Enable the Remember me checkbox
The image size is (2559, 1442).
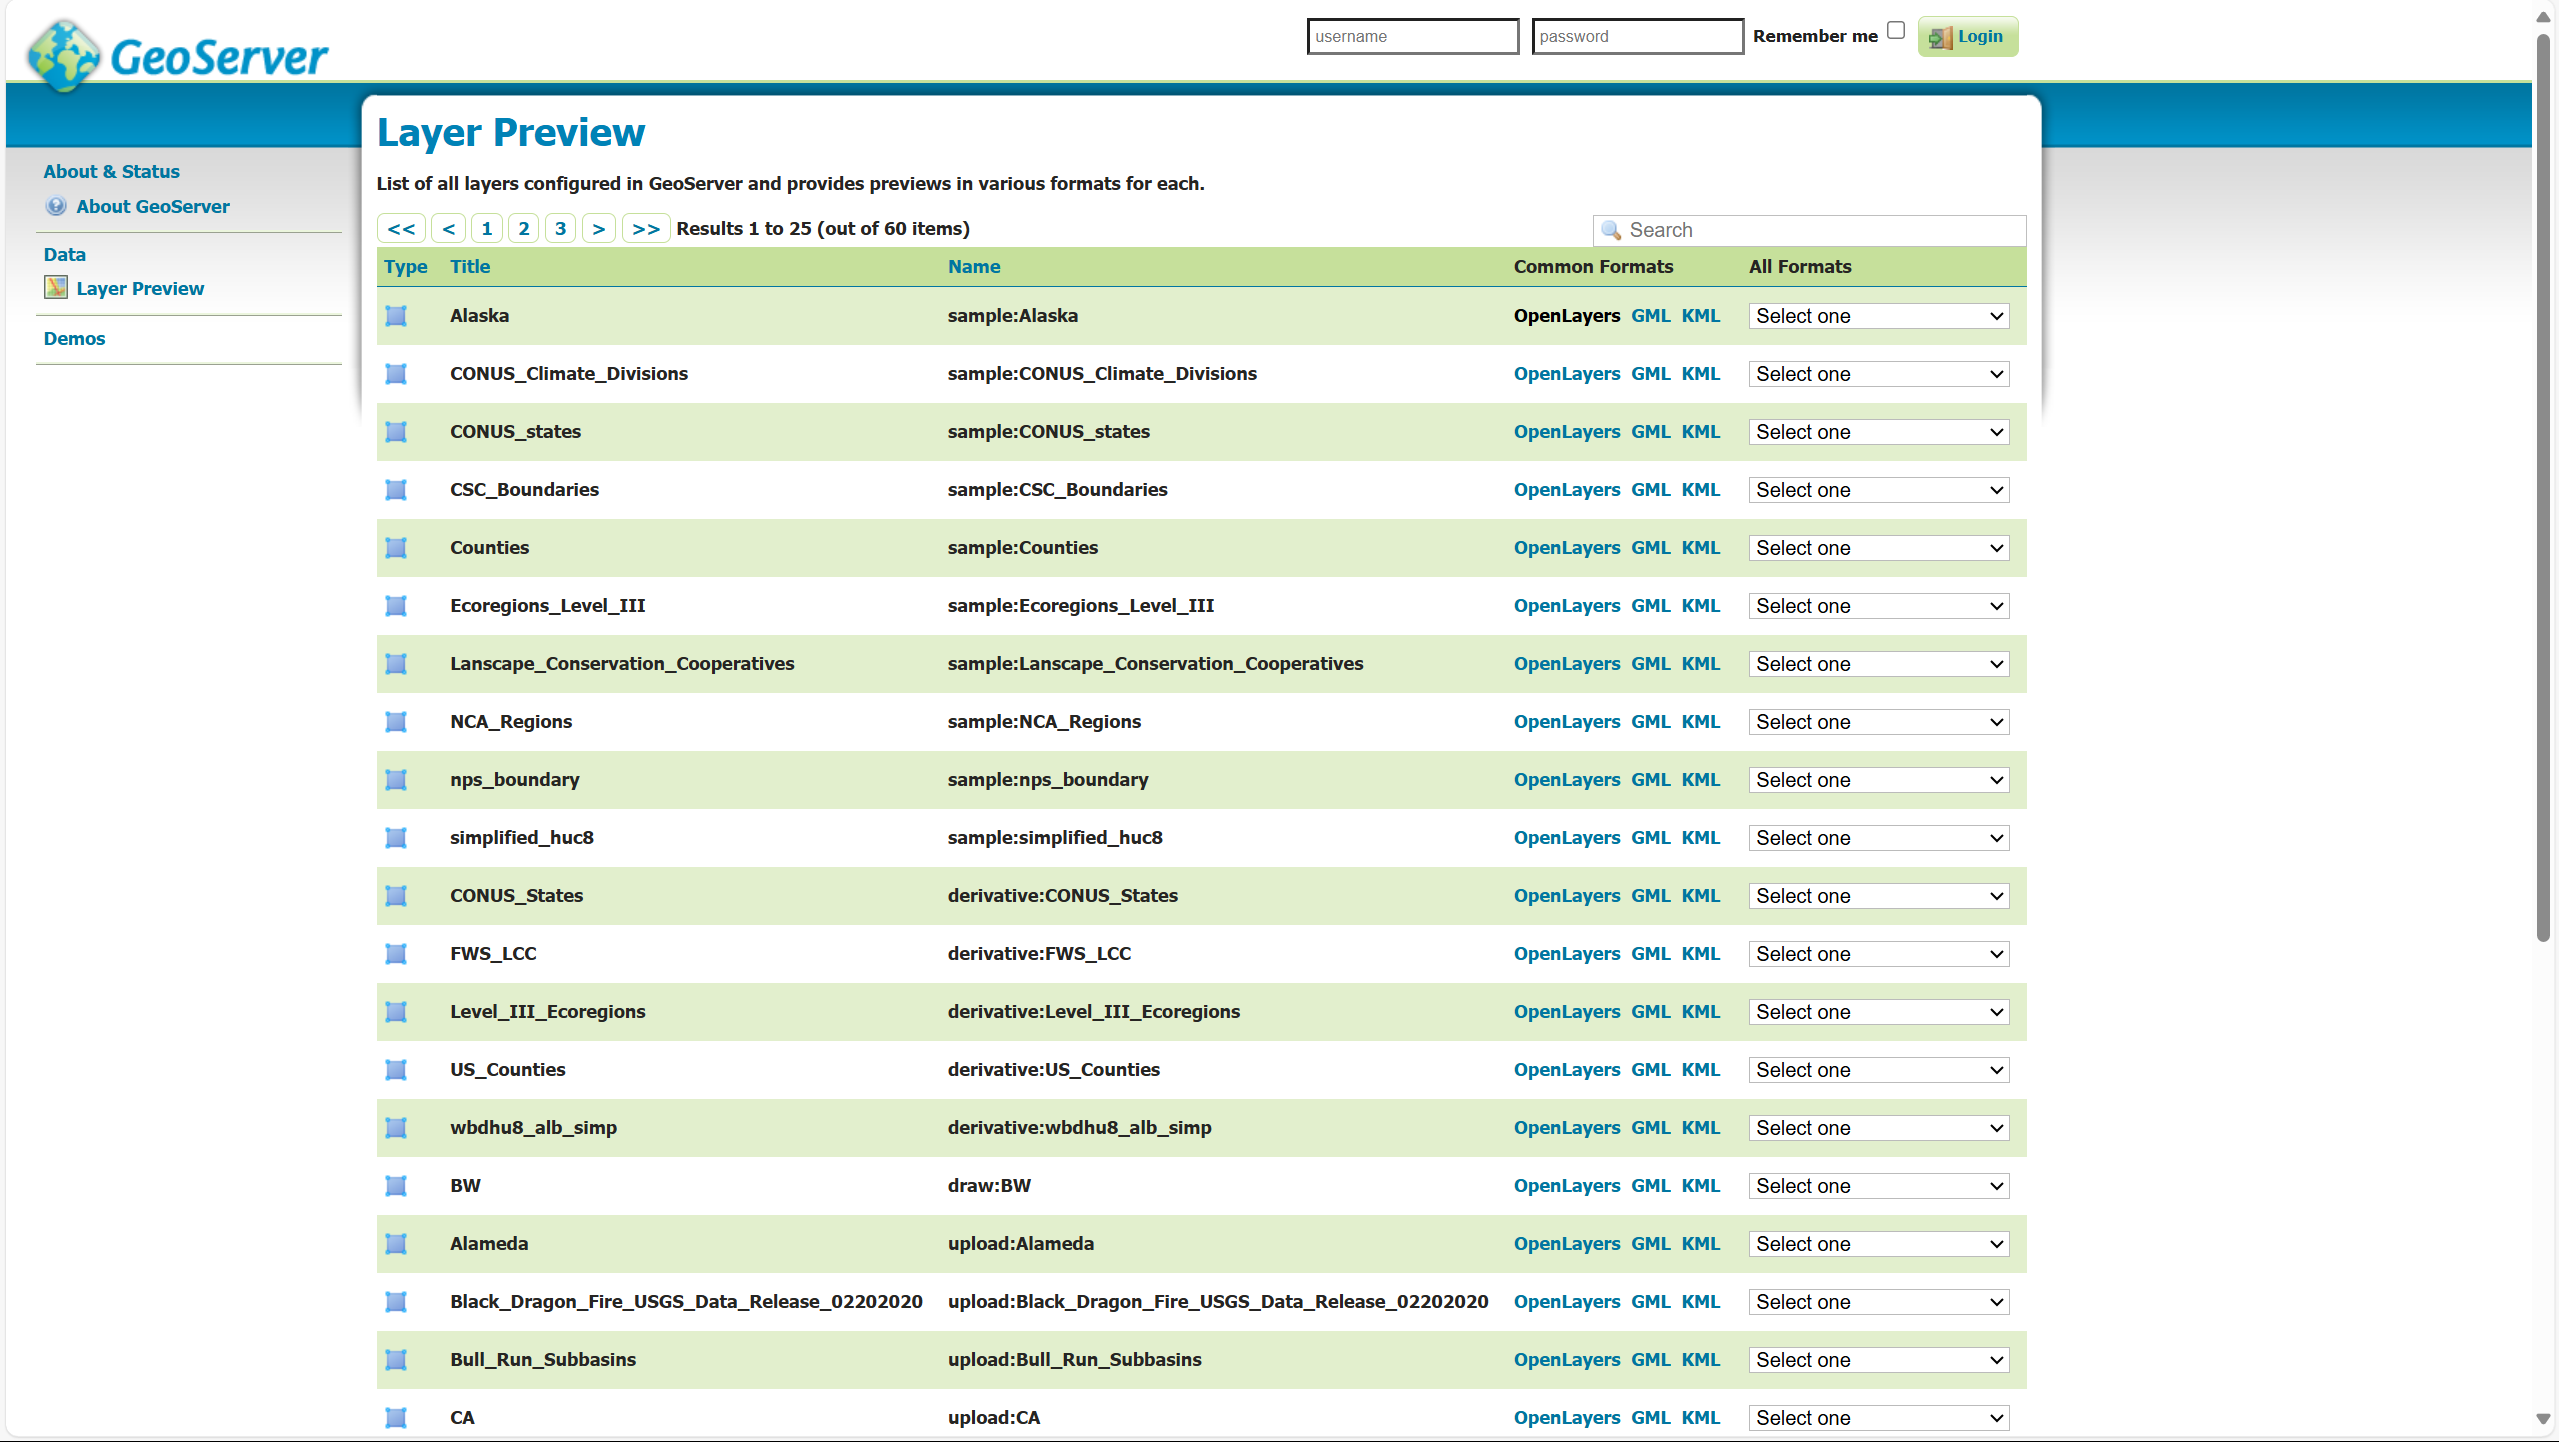coord(1895,31)
